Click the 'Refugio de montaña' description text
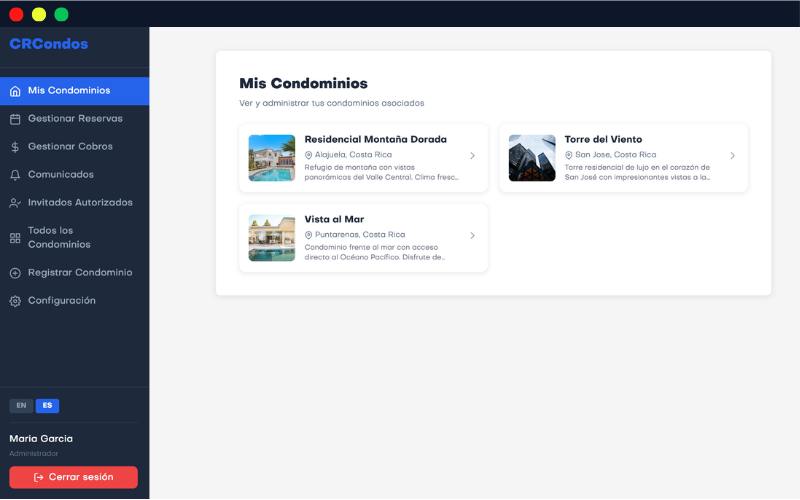Viewport: 800px width, 500px height. coord(382,172)
